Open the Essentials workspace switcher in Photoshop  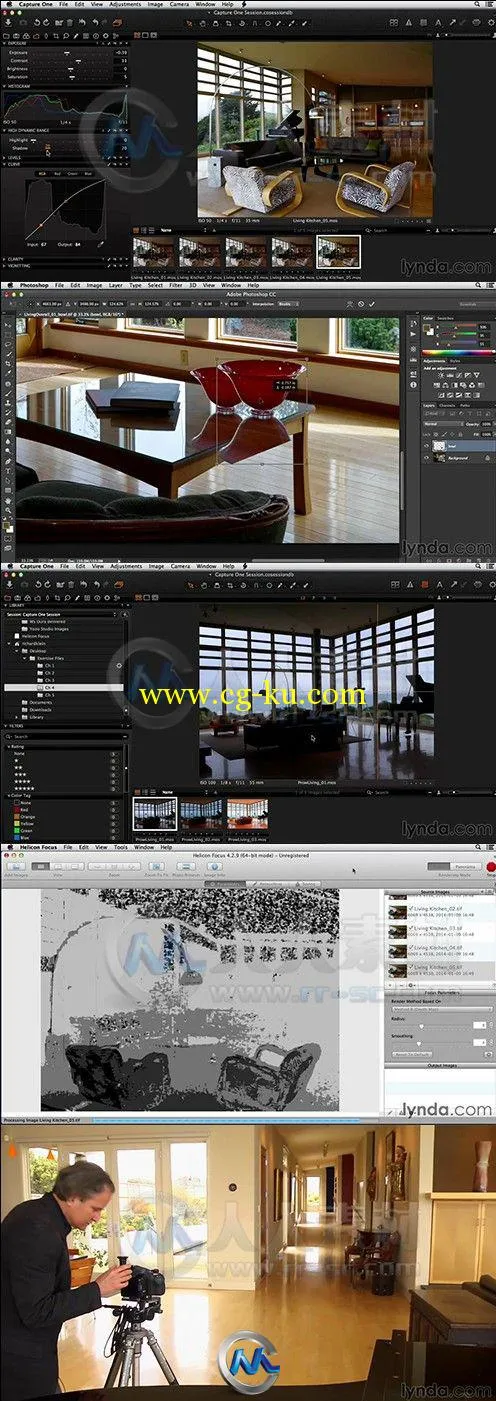coord(468,303)
